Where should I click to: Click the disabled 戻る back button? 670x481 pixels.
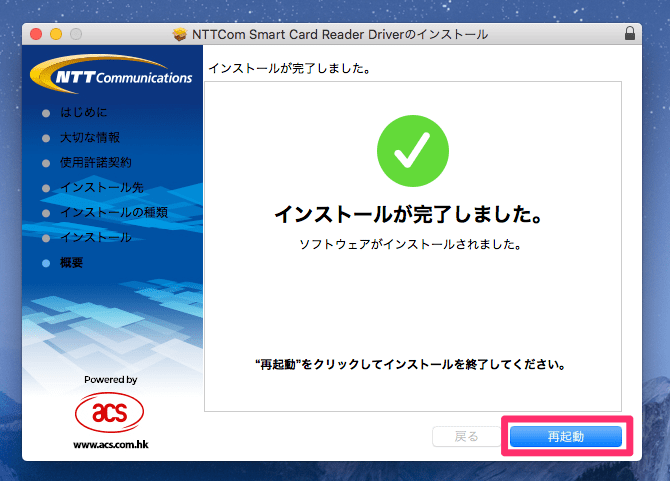click(466, 437)
